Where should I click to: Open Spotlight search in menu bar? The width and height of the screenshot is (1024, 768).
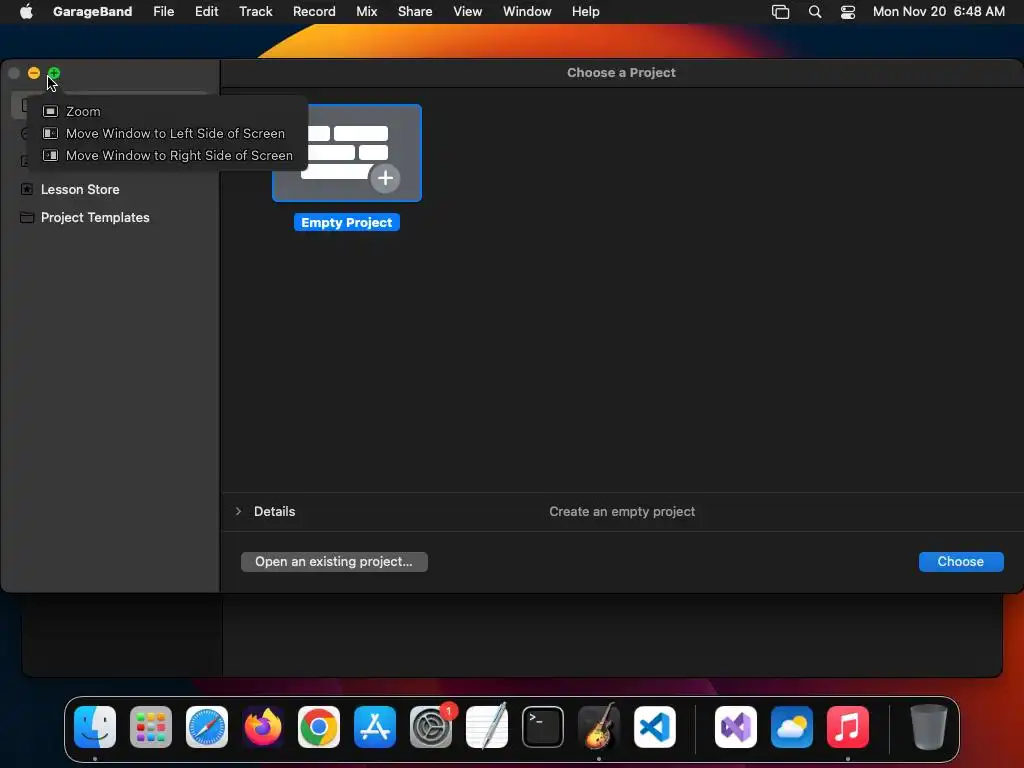pyautogui.click(x=814, y=12)
